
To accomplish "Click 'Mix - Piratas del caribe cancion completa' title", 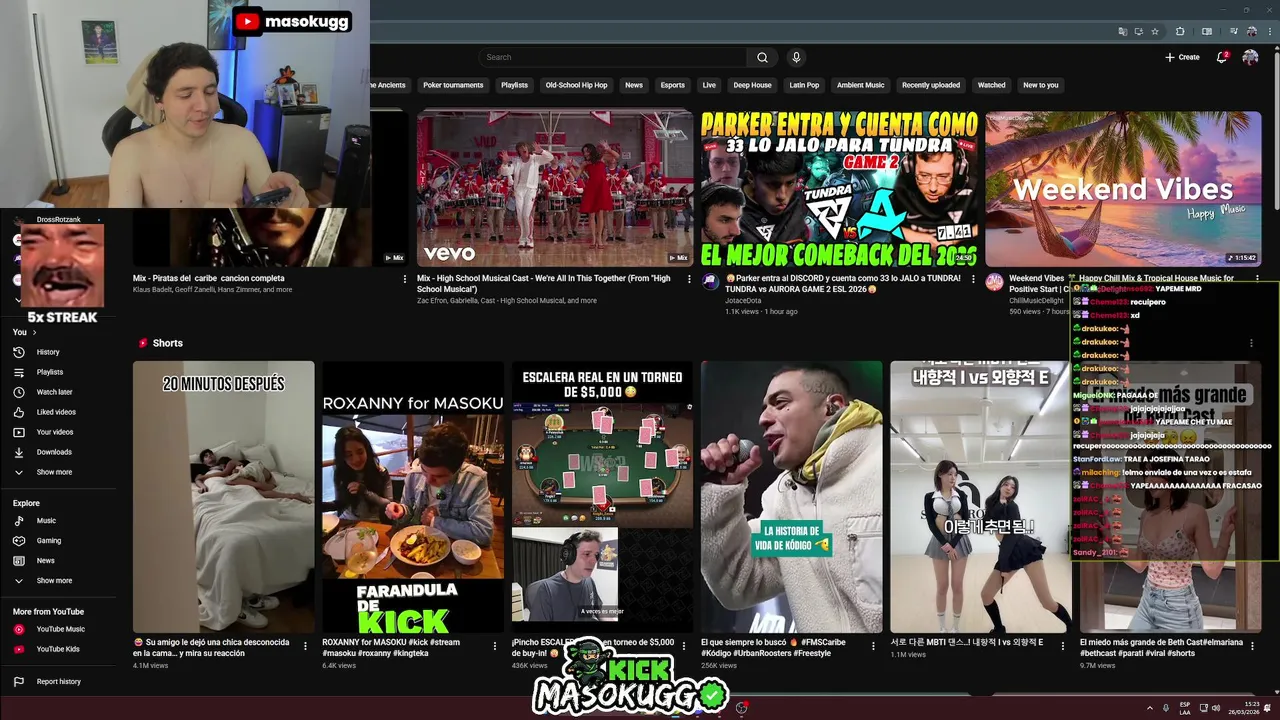I will [209, 278].
